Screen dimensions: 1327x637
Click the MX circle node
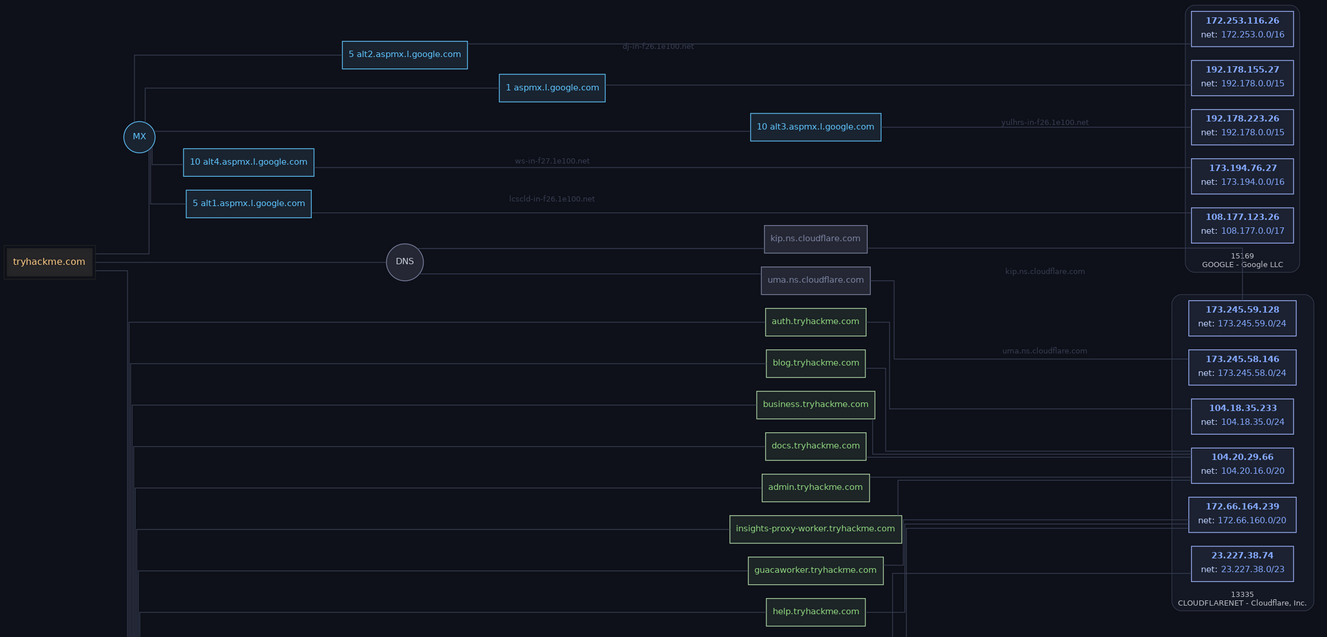pos(139,137)
